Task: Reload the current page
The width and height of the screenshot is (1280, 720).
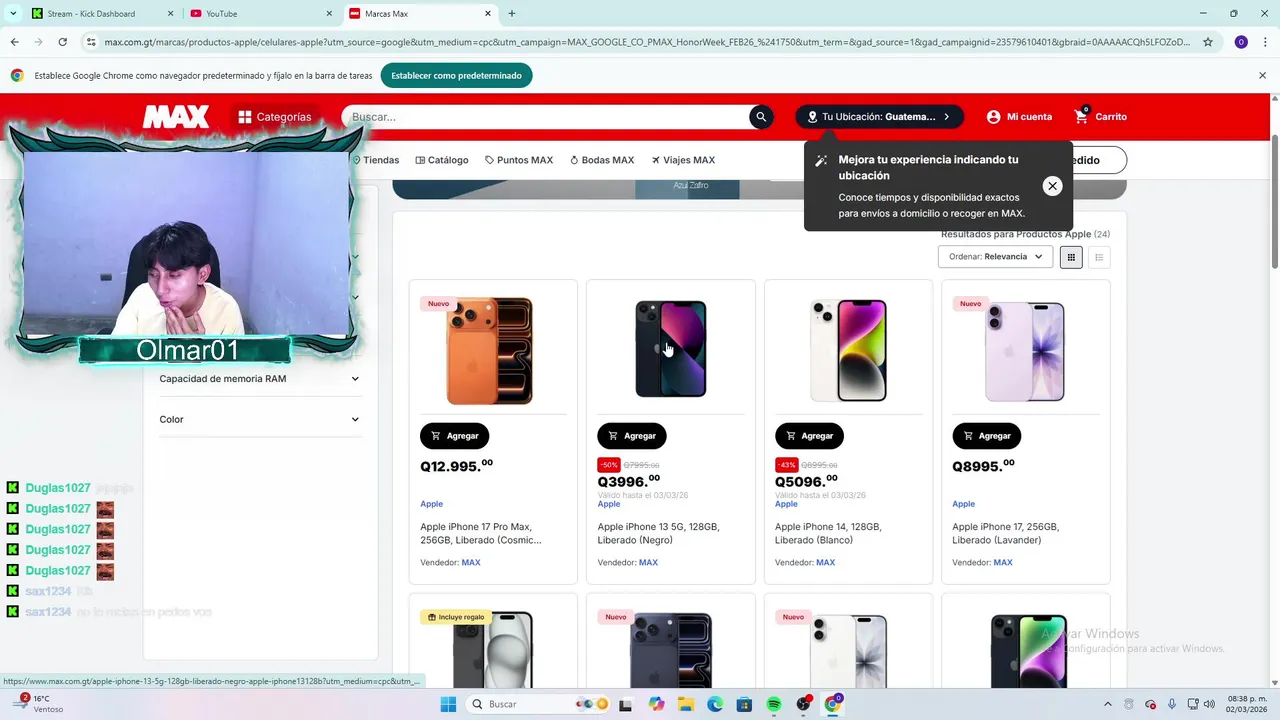Action: [x=62, y=42]
